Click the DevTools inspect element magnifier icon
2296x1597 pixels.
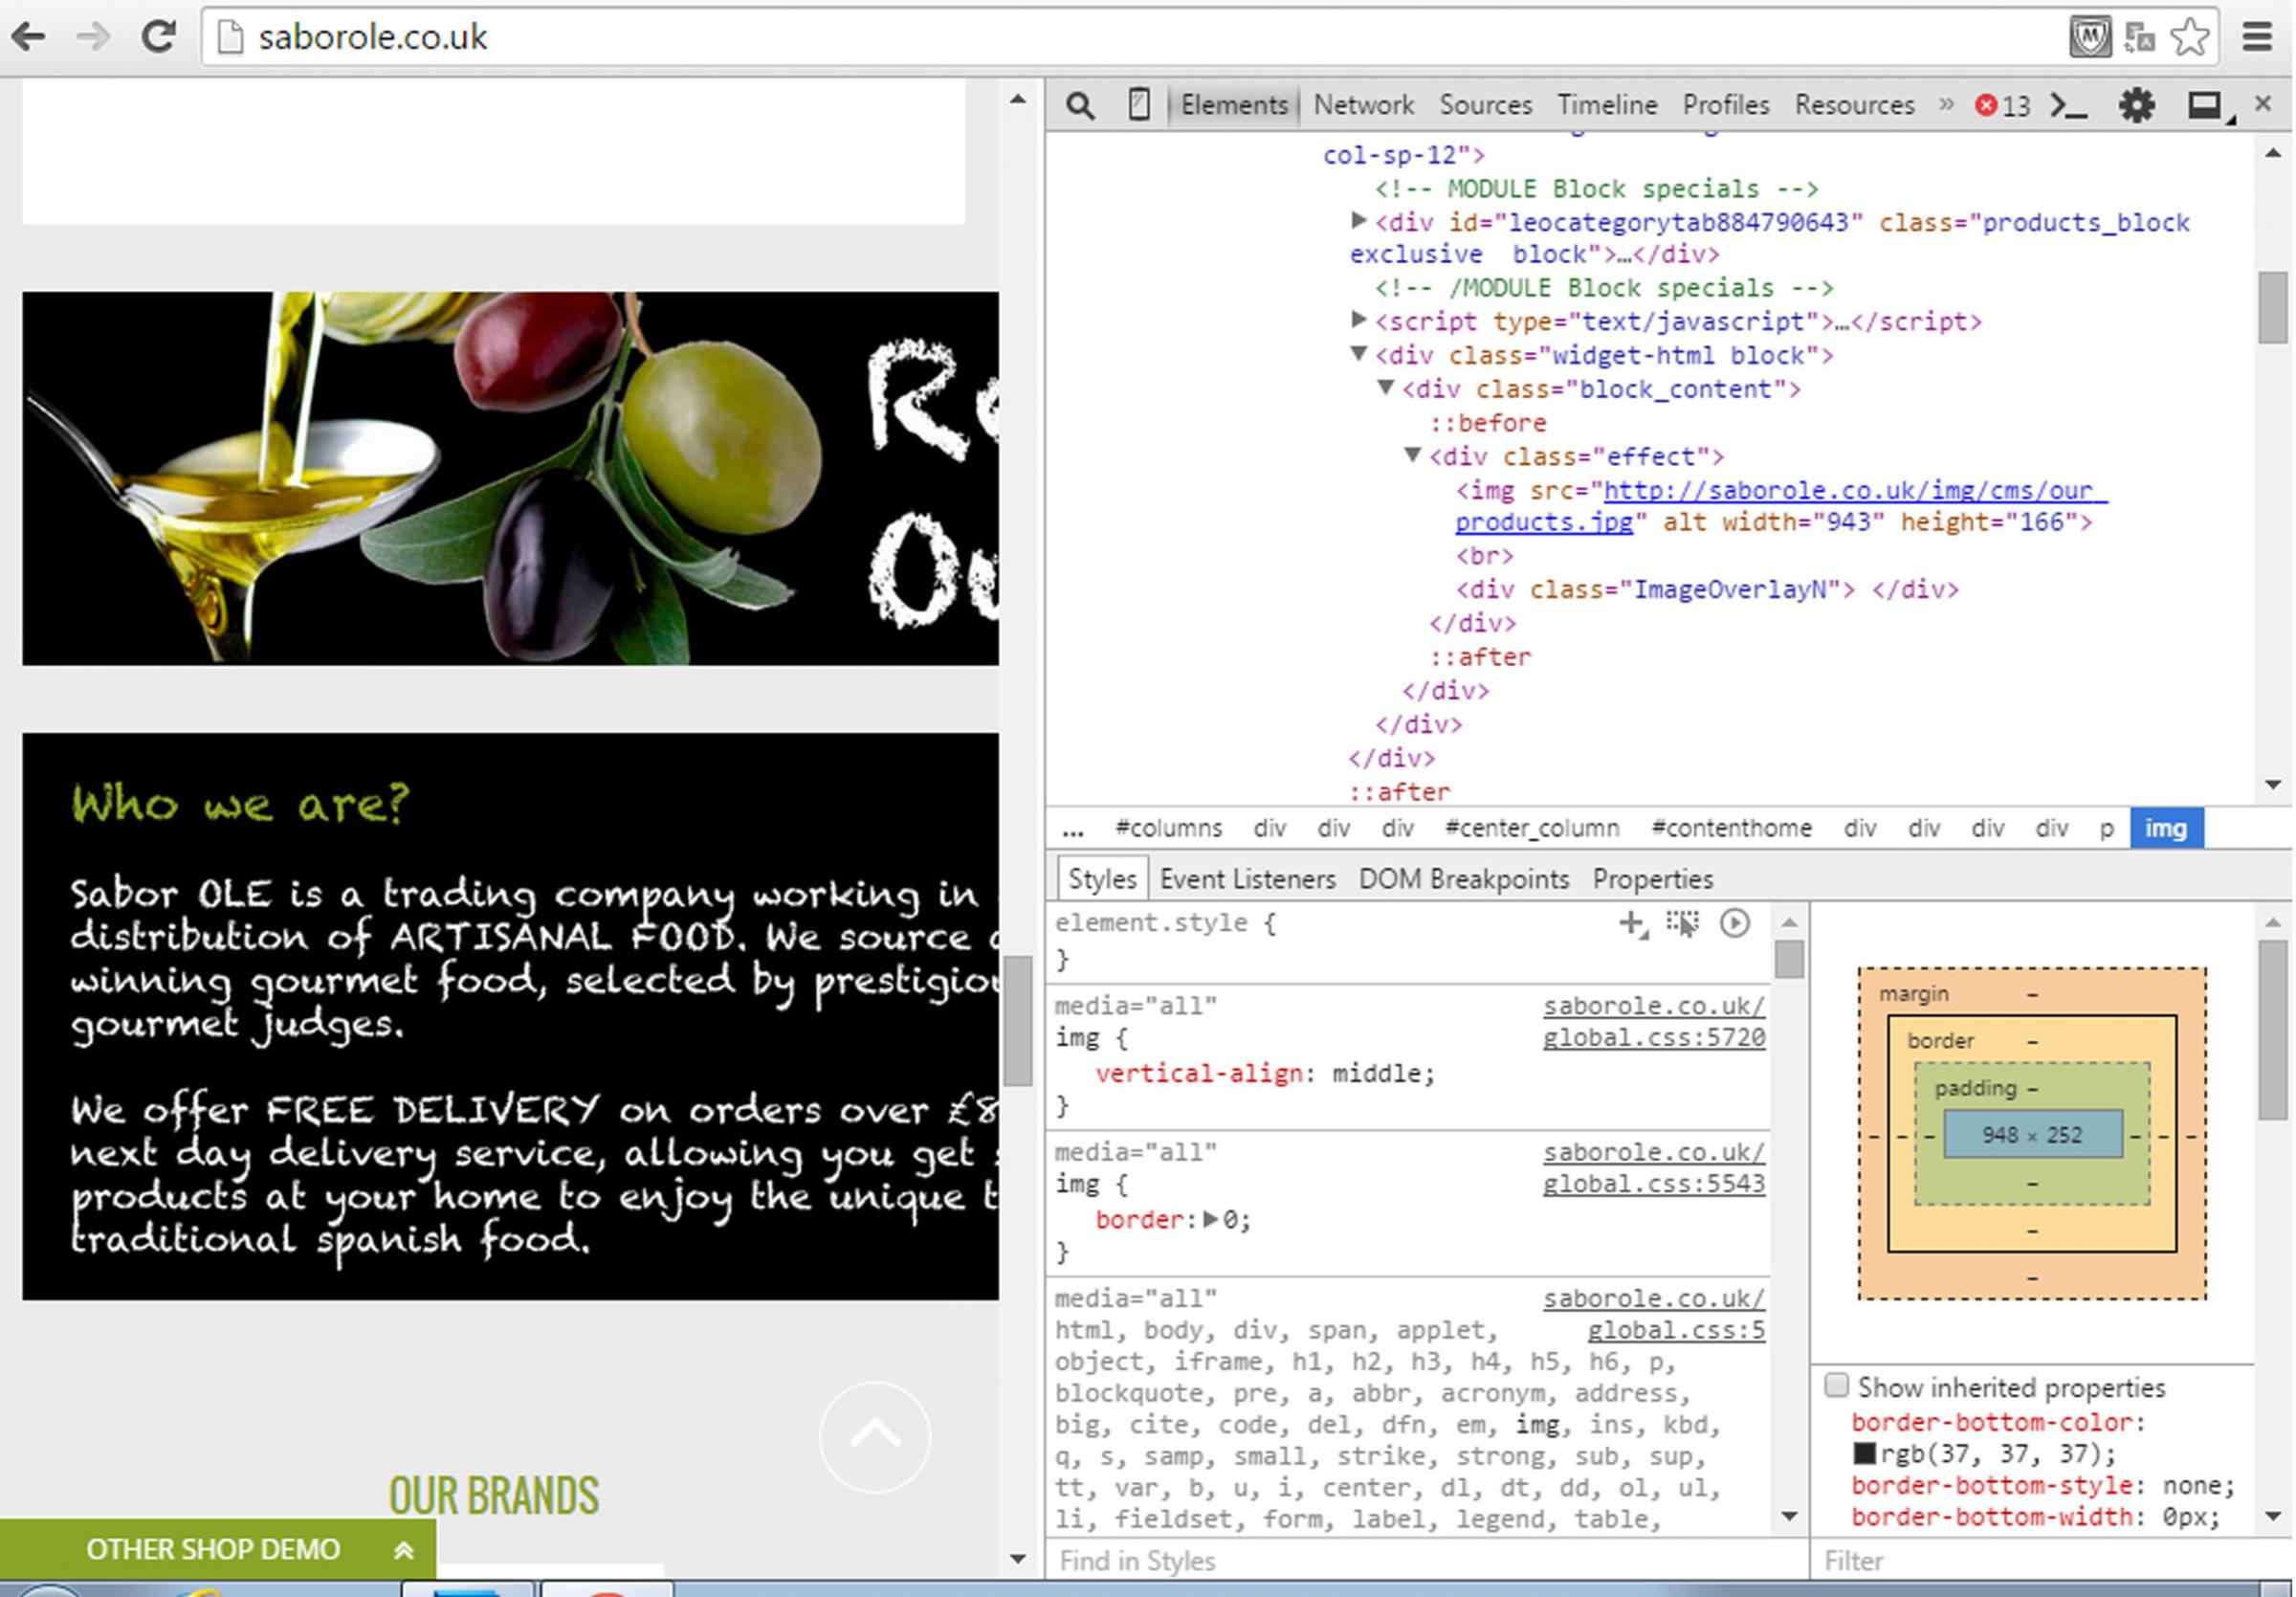[x=1079, y=105]
